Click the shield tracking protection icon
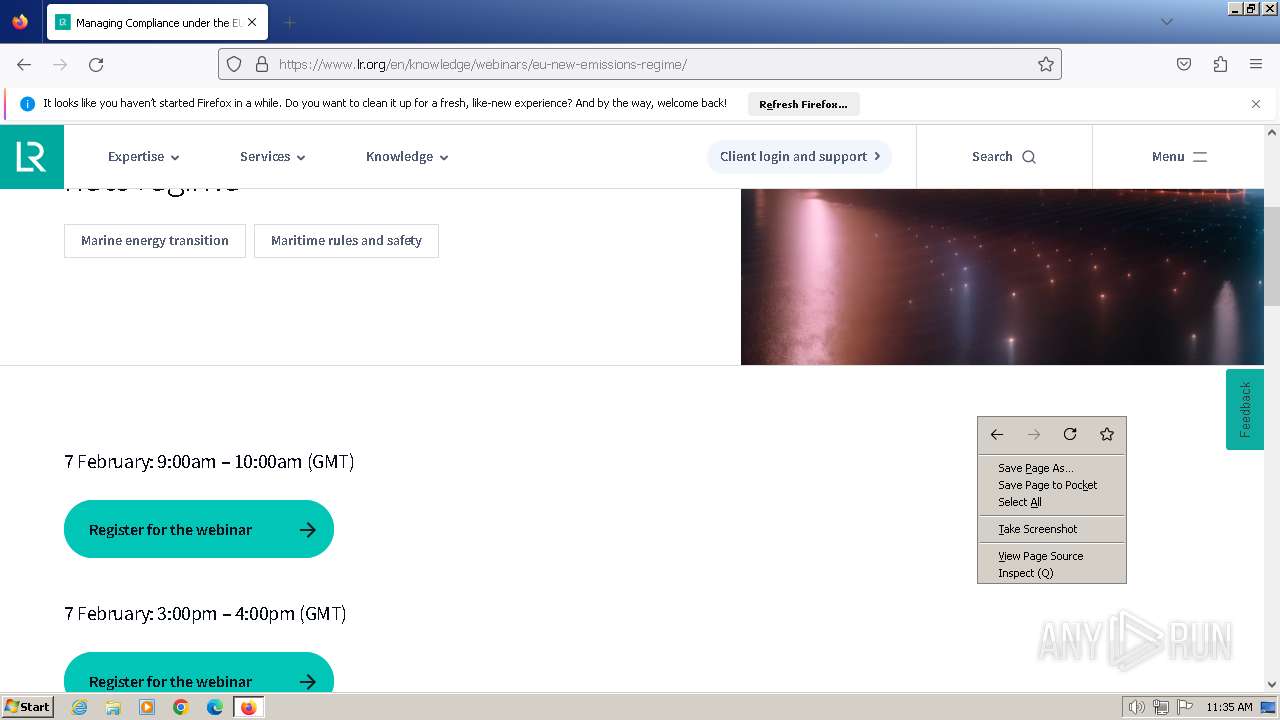 [234, 64]
